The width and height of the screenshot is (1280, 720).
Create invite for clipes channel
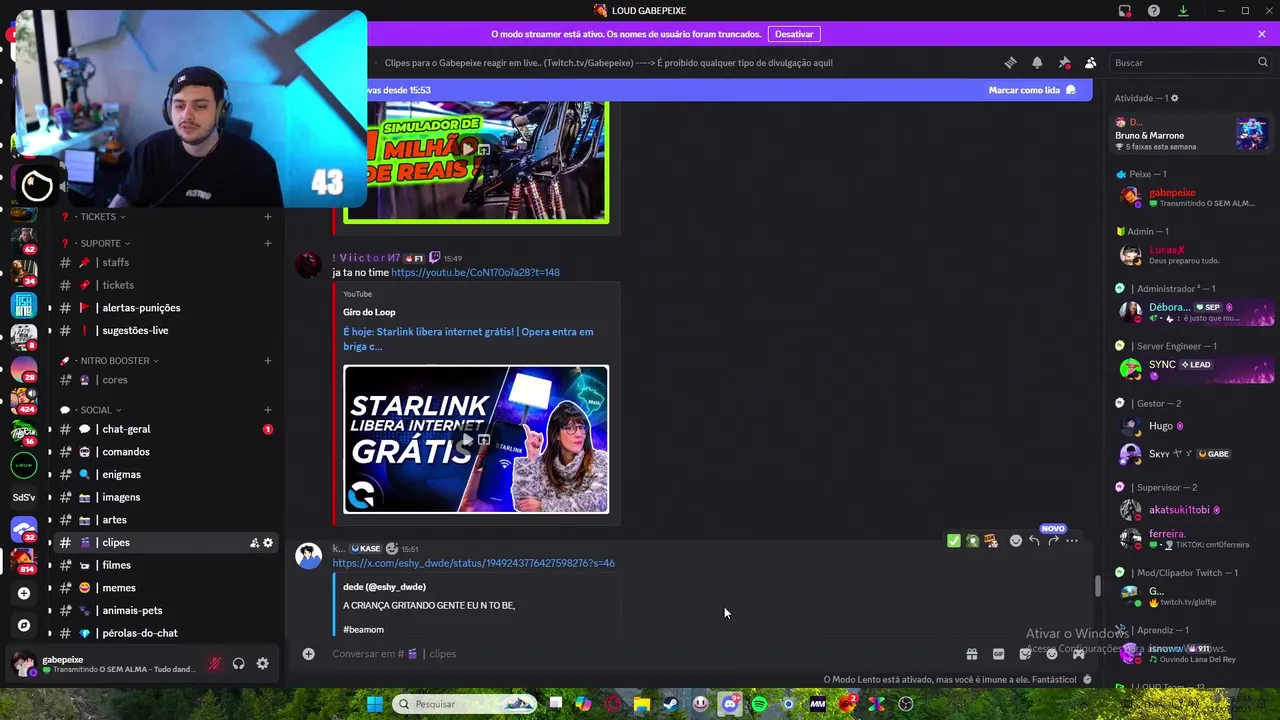point(254,543)
